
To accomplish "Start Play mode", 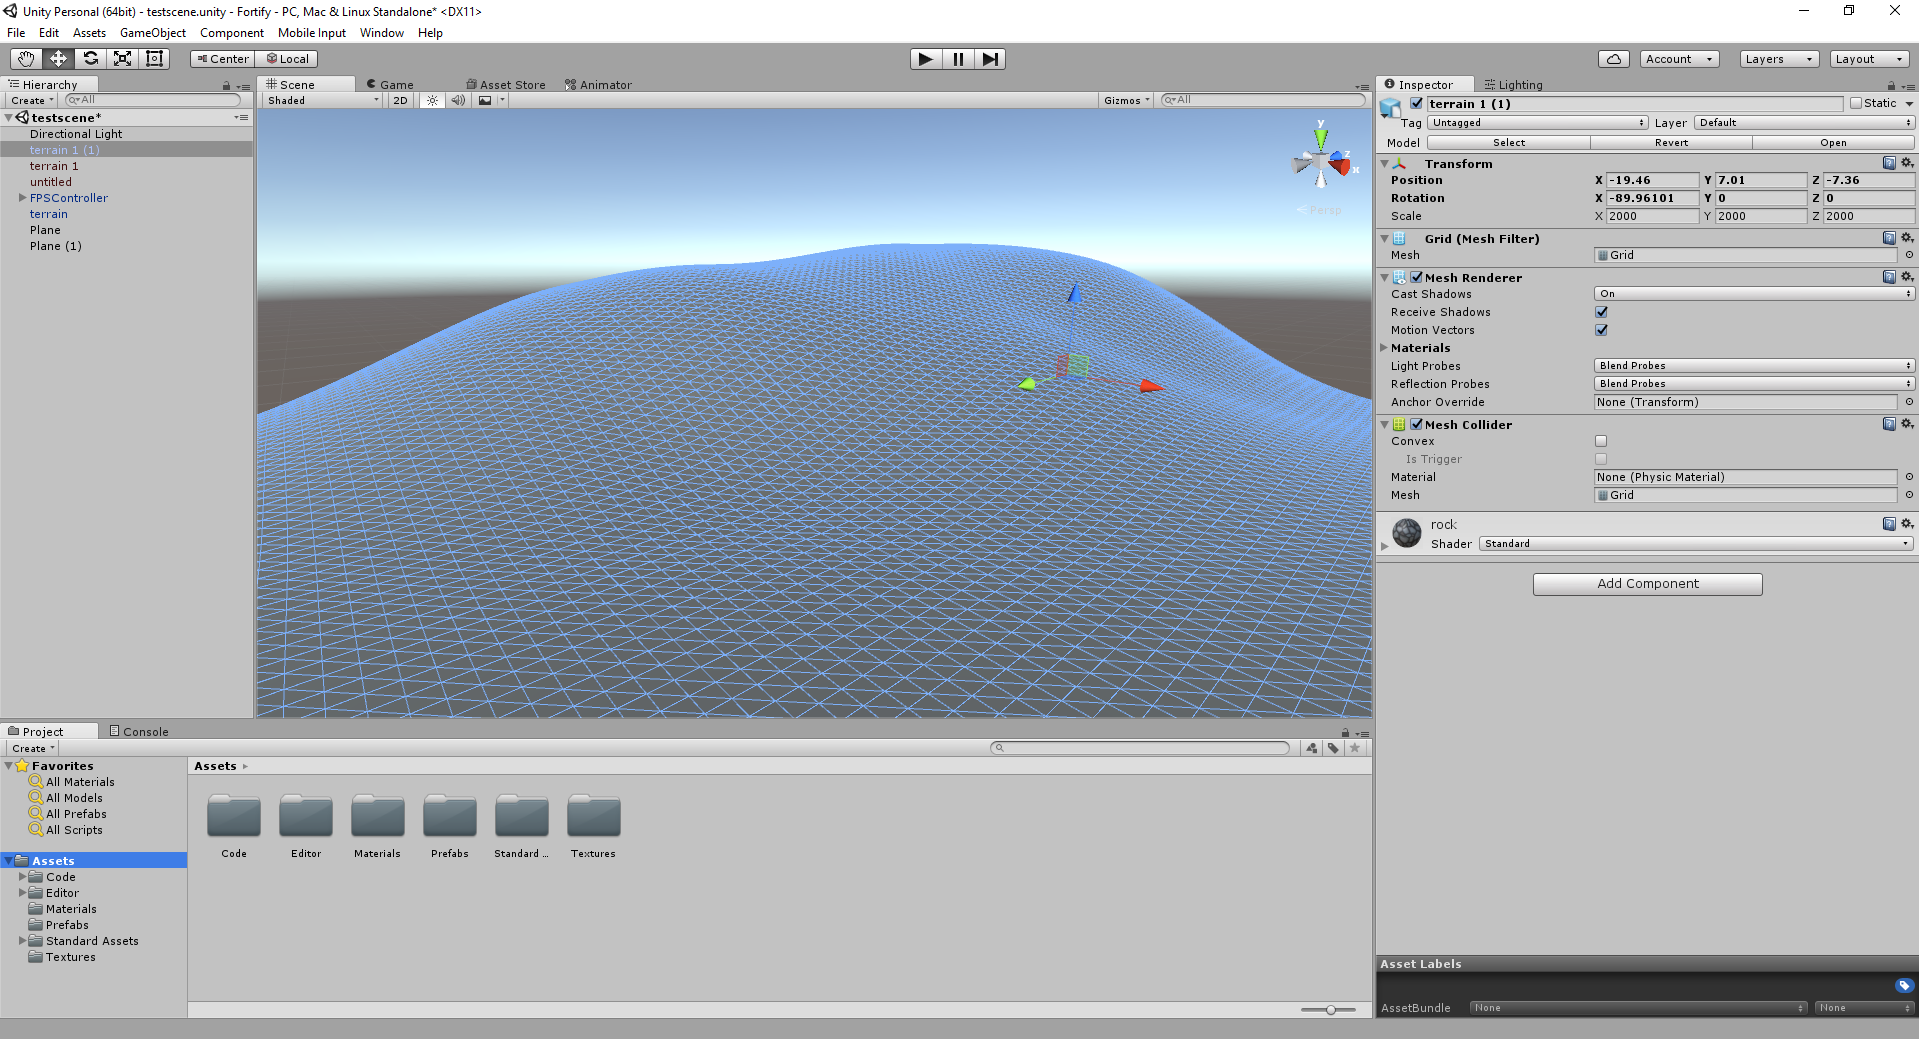I will click(x=926, y=59).
